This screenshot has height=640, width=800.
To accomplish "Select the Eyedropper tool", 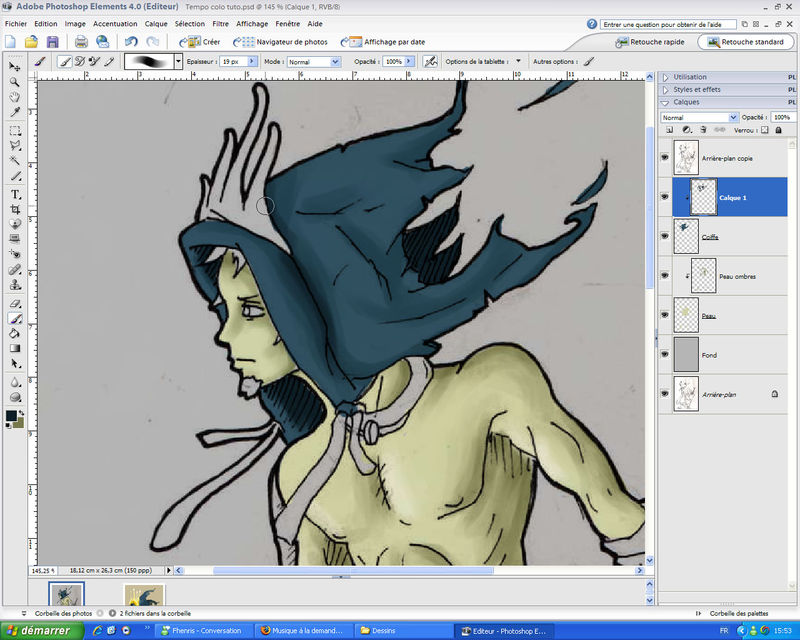I will (x=15, y=112).
